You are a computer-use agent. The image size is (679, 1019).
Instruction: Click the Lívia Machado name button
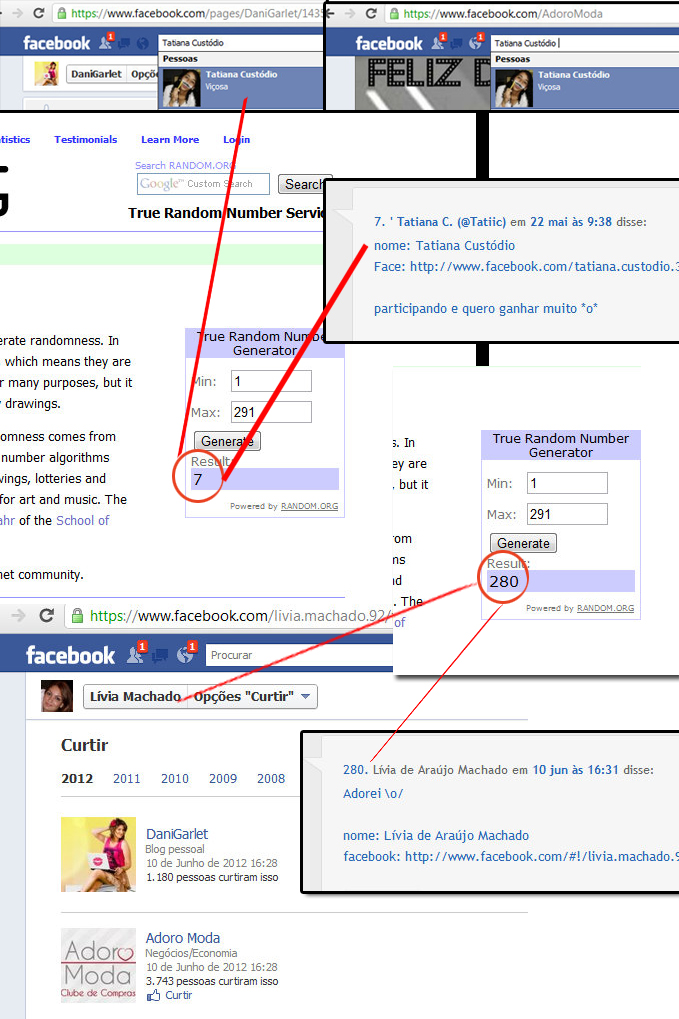point(135,697)
